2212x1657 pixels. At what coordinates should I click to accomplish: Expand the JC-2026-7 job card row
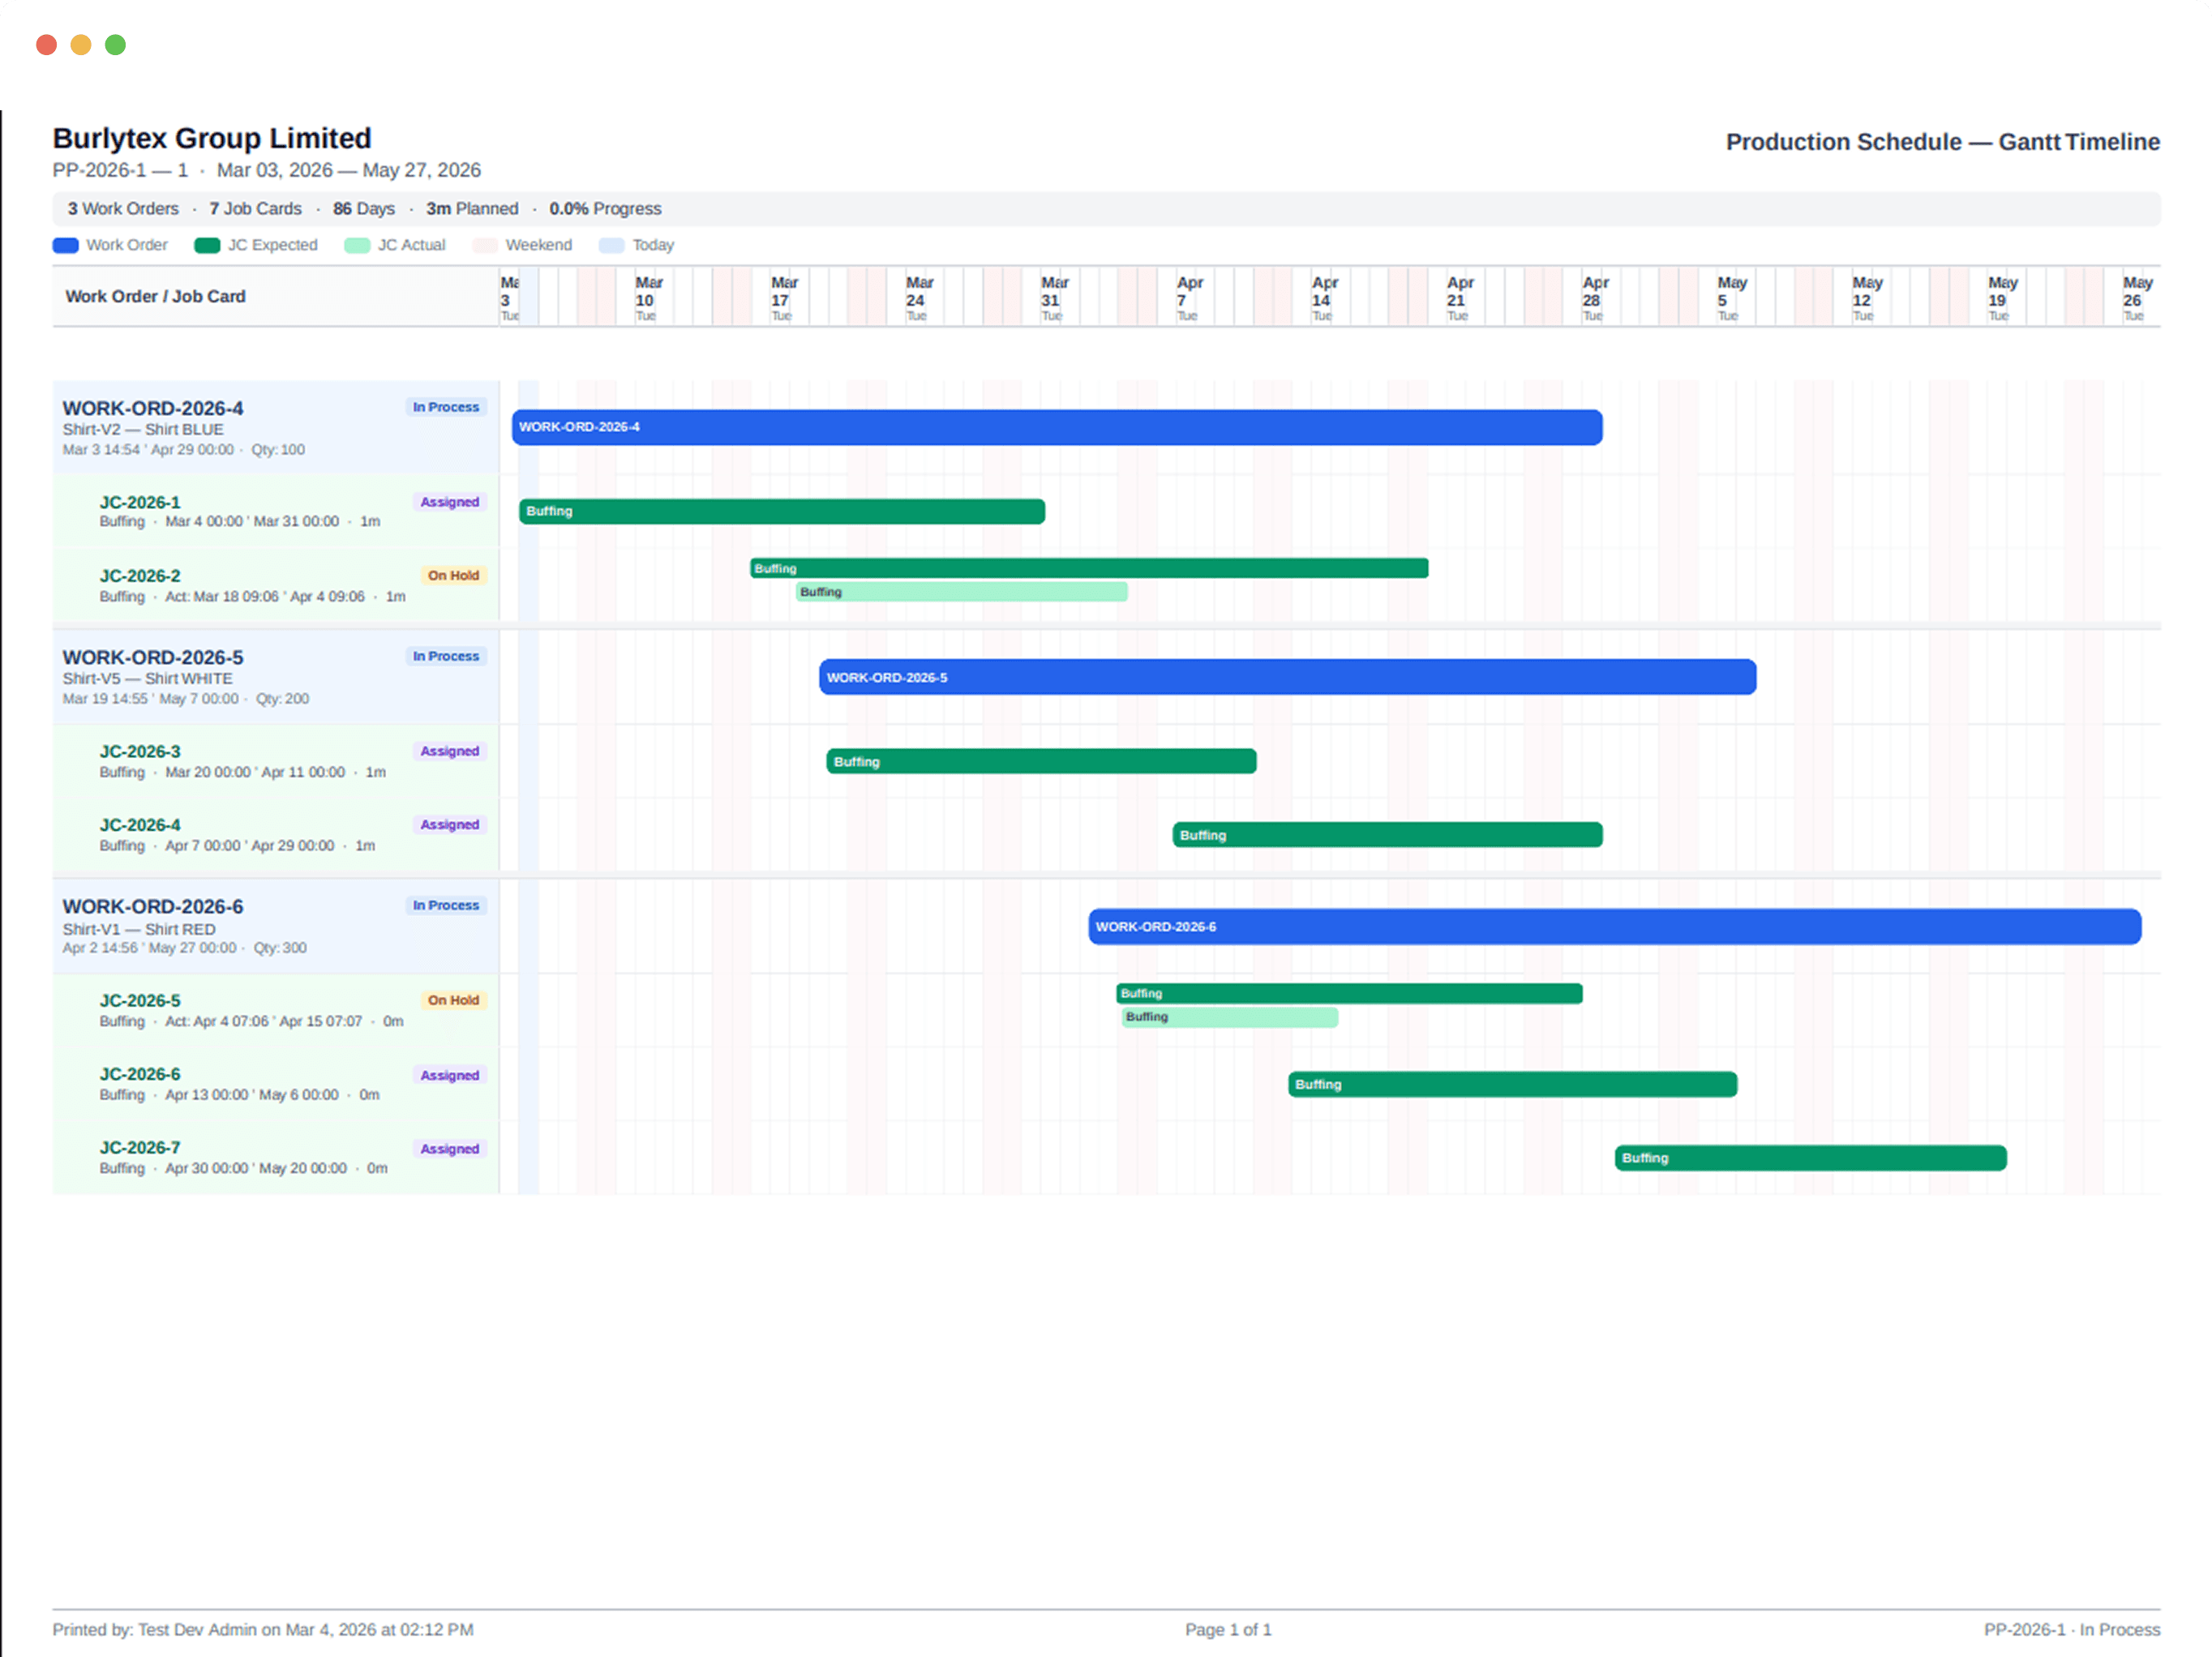pyautogui.click(x=140, y=1147)
